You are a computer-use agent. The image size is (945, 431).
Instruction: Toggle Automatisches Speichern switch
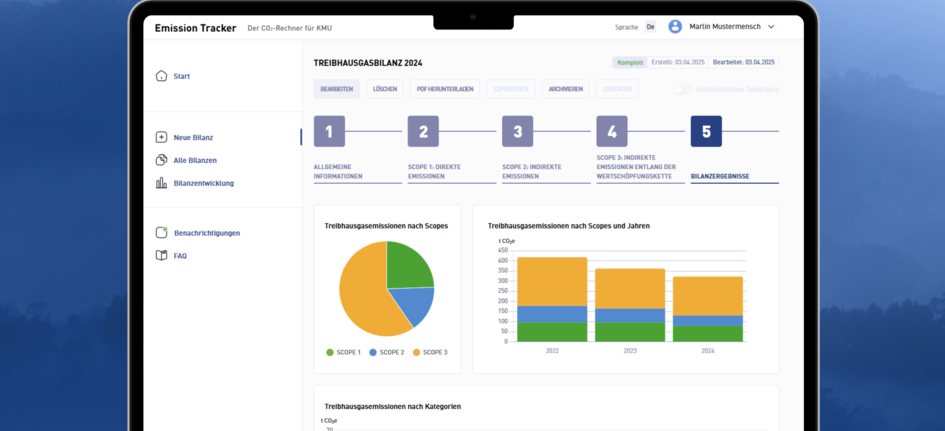point(681,89)
